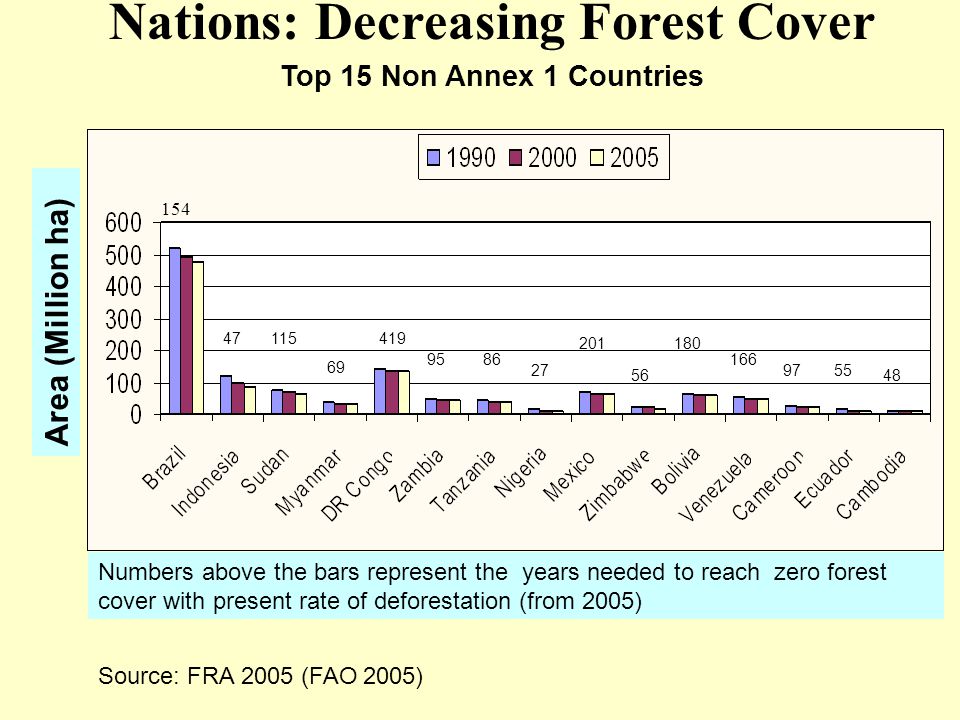Click the value 115 above Sudan

pyautogui.click(x=284, y=339)
